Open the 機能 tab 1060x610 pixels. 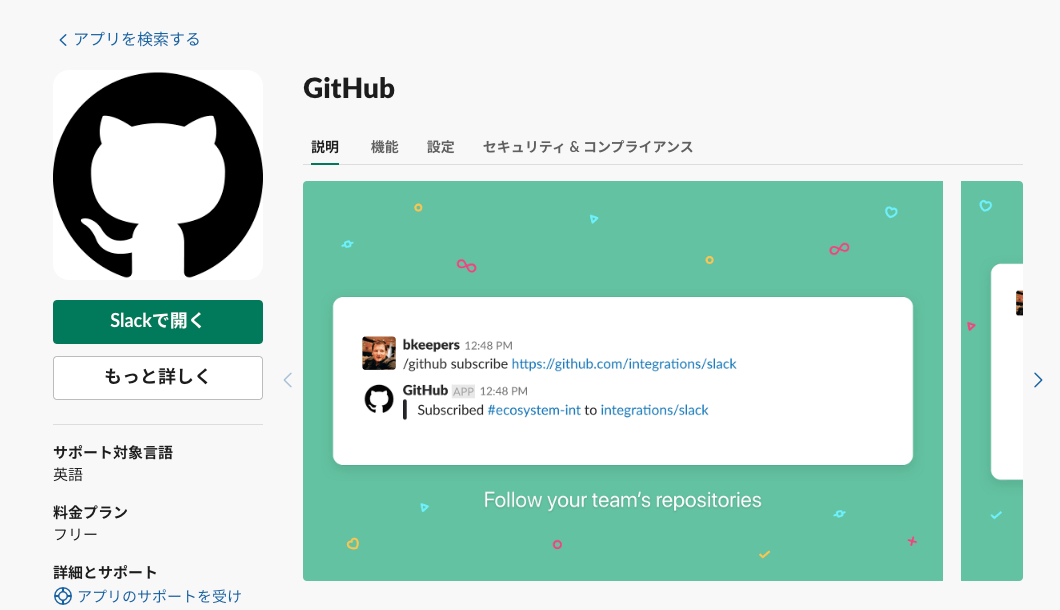(x=386, y=145)
